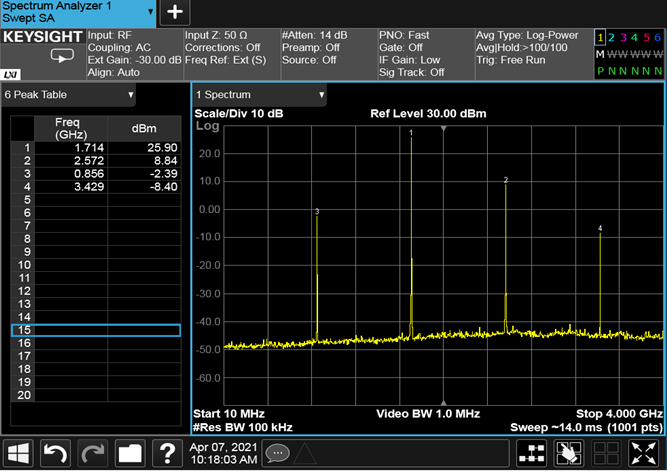The width and height of the screenshot is (667, 473).
Task: Click peak marker 3 on the spectrum trace
Action: point(317,212)
